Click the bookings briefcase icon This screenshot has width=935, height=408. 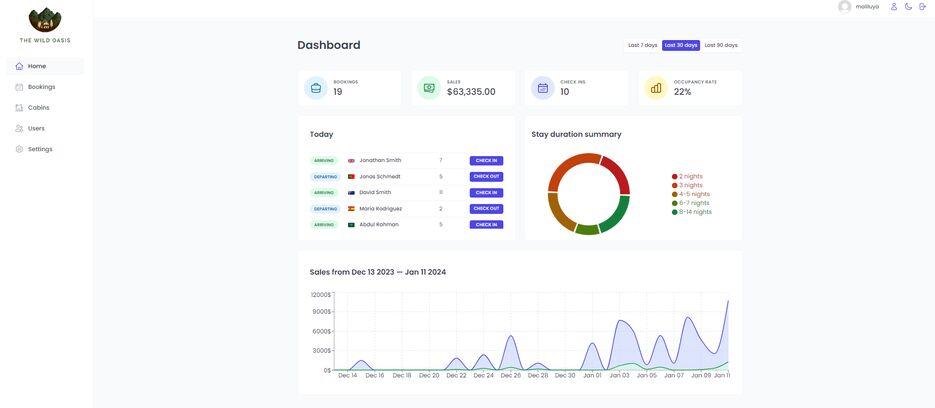[316, 88]
